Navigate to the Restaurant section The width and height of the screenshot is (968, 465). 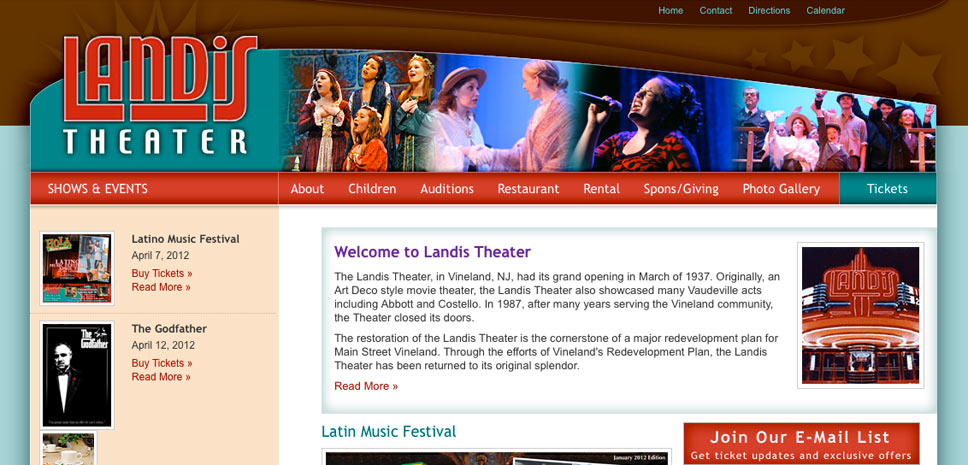tap(528, 189)
